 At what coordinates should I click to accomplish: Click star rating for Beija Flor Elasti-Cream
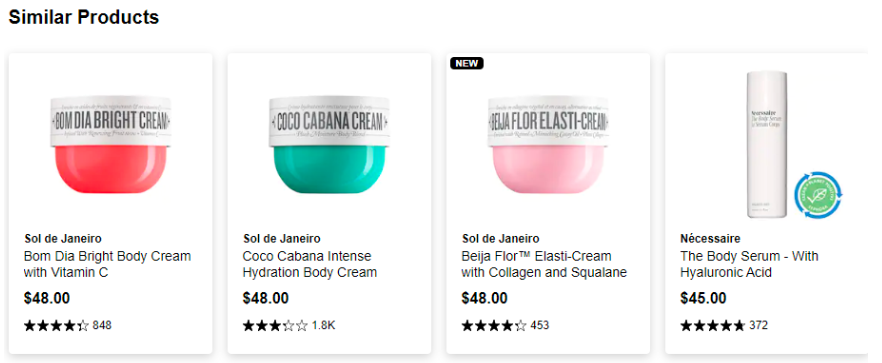pos(494,325)
